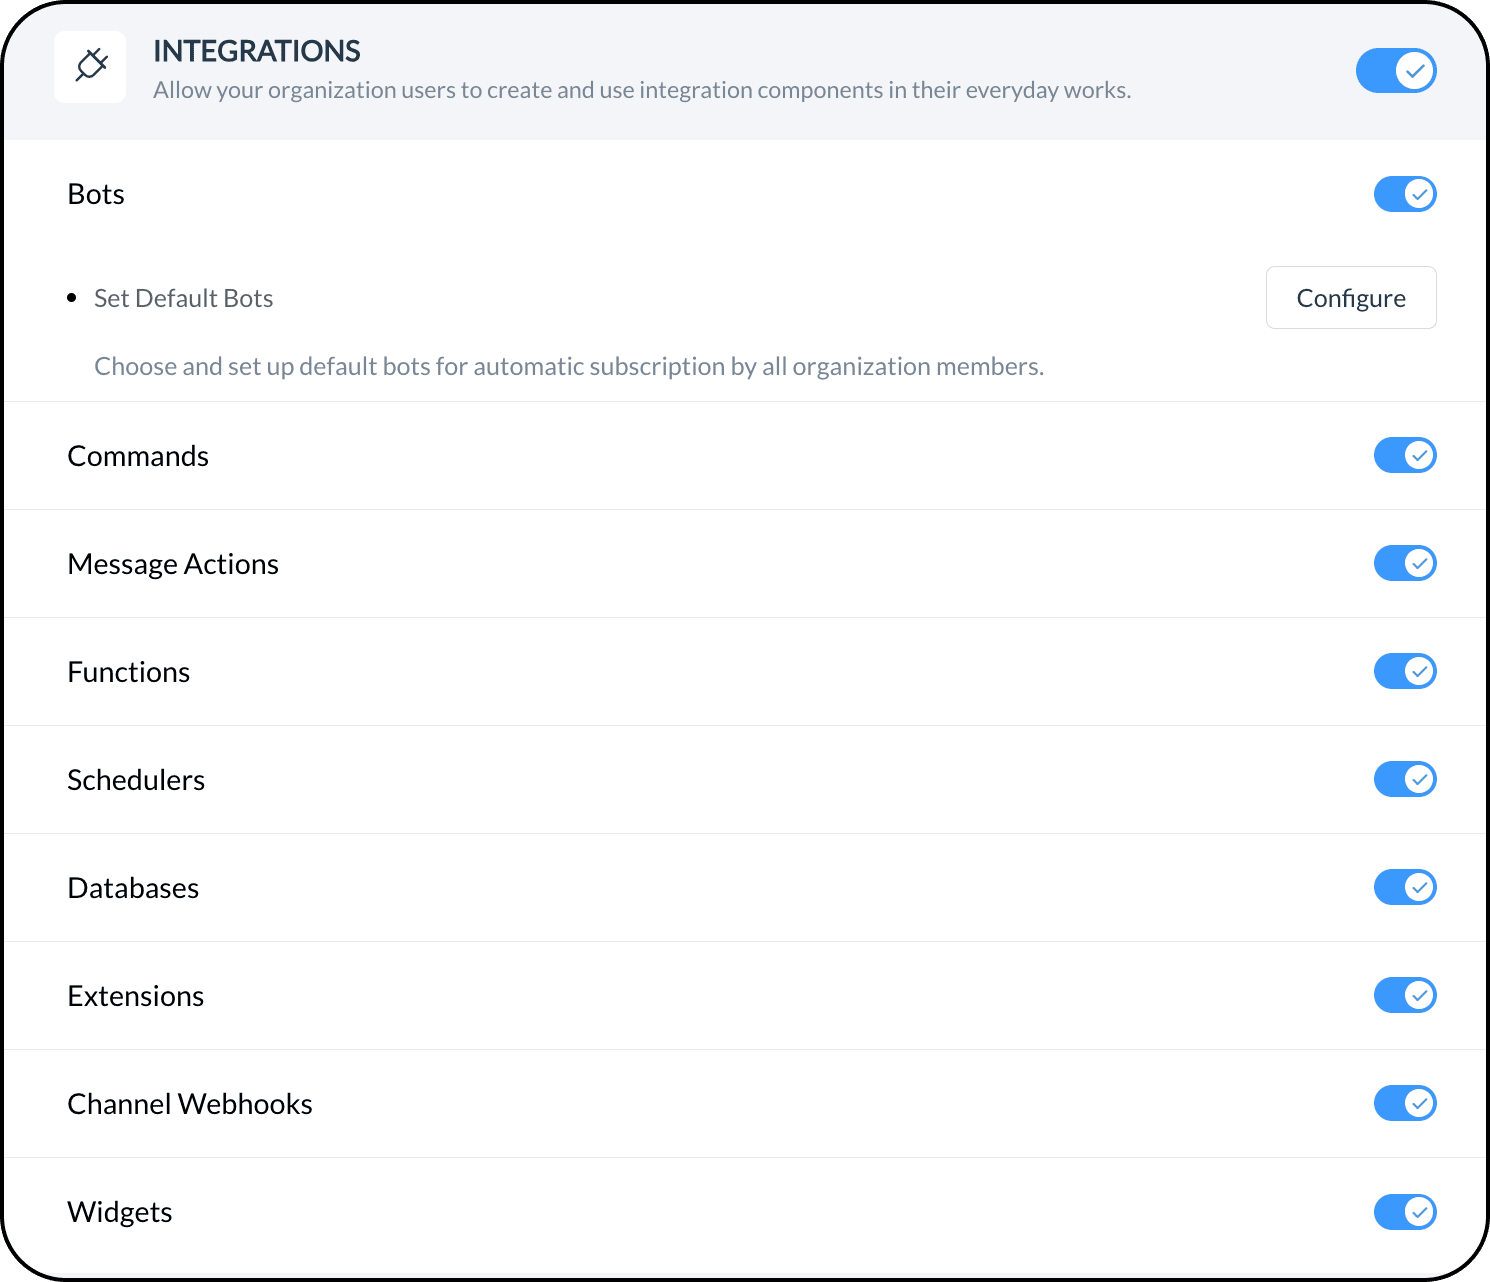Click the Integrations description subtitle
Viewport: 1490px width, 1282px height.
642,90
